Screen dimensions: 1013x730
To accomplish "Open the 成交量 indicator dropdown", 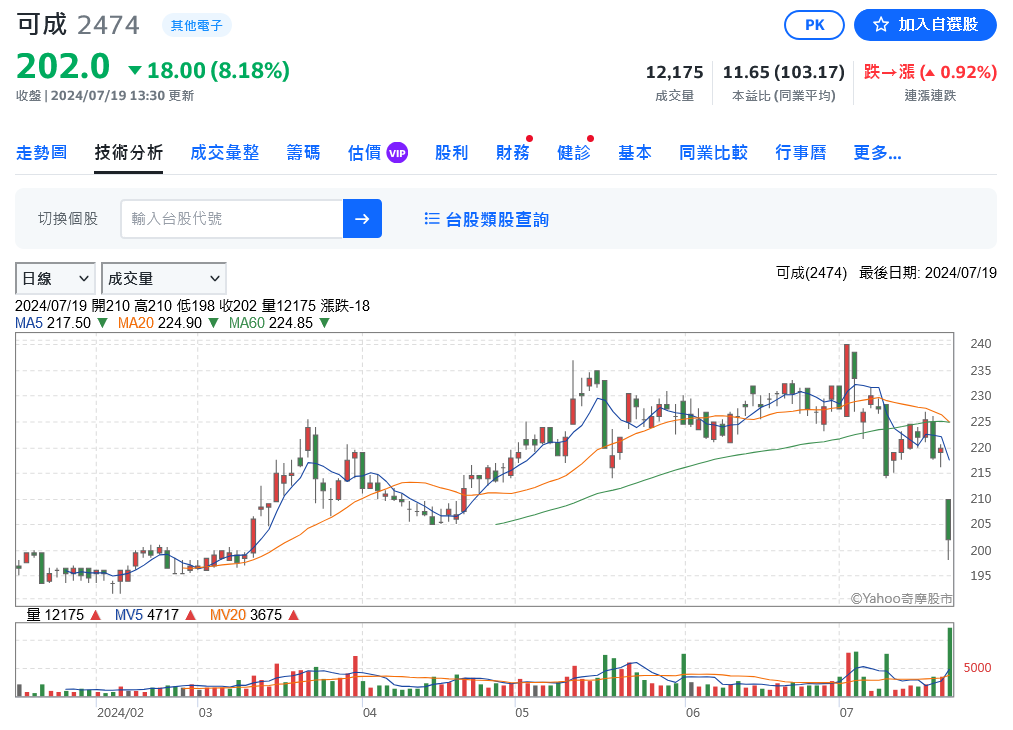I will tap(164, 278).
